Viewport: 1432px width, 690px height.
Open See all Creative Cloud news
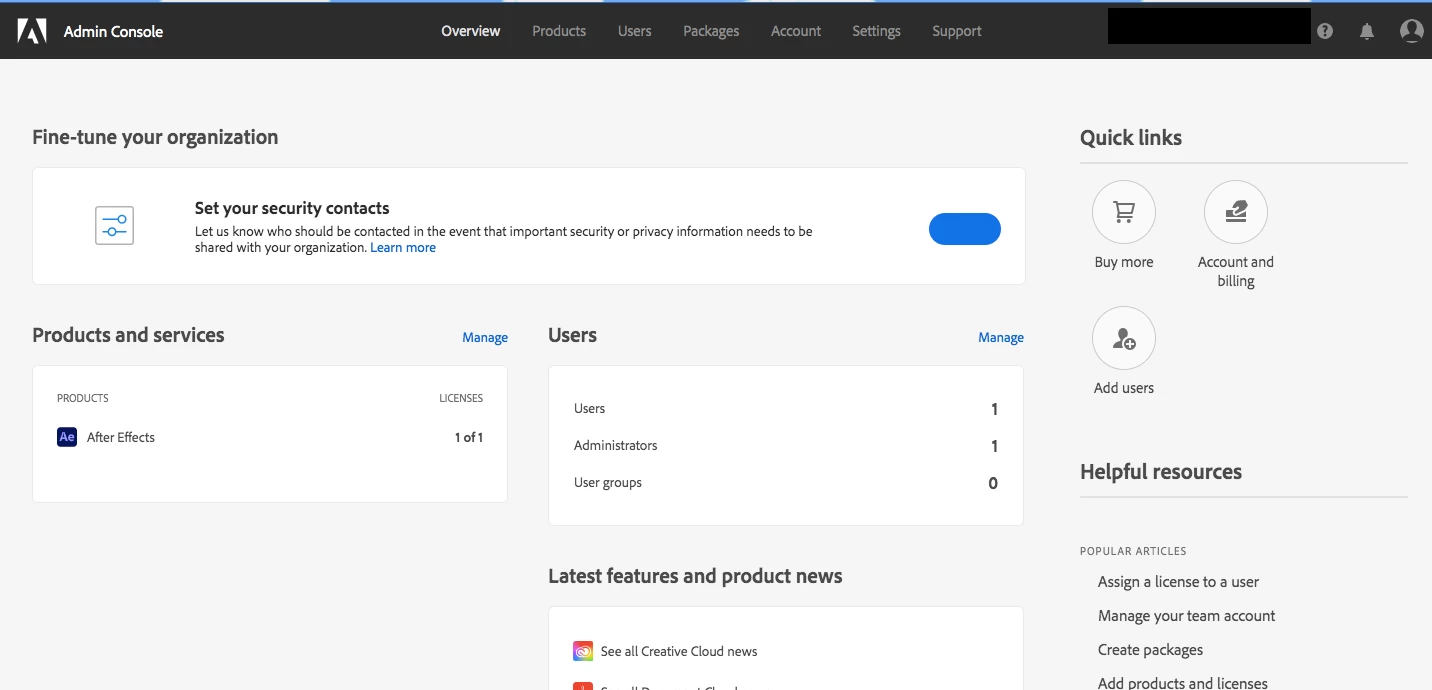[679, 651]
